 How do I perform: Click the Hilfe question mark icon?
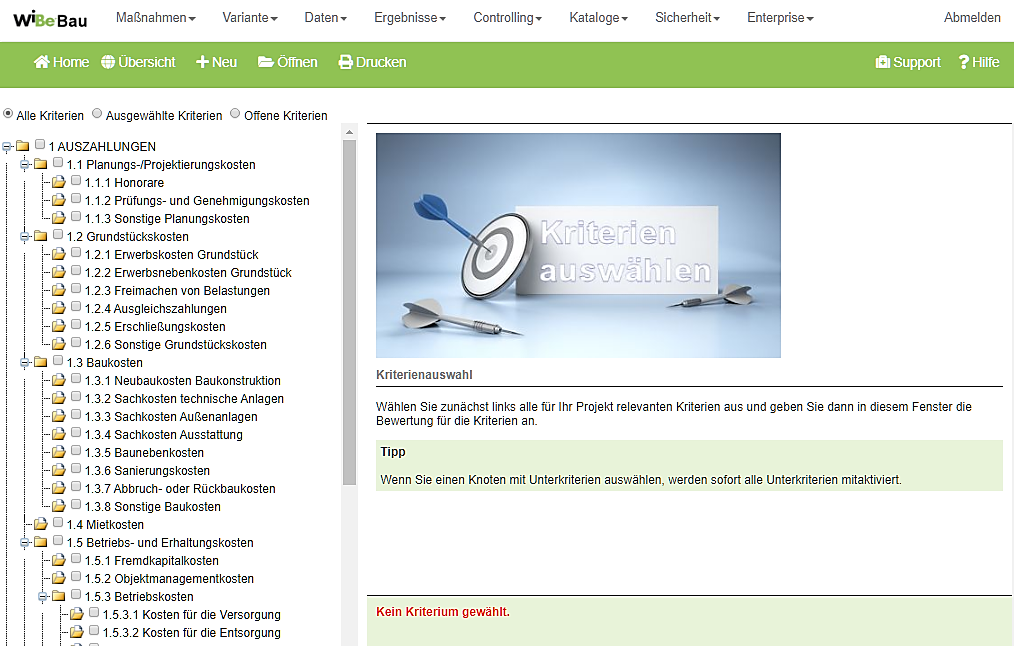click(x=964, y=62)
